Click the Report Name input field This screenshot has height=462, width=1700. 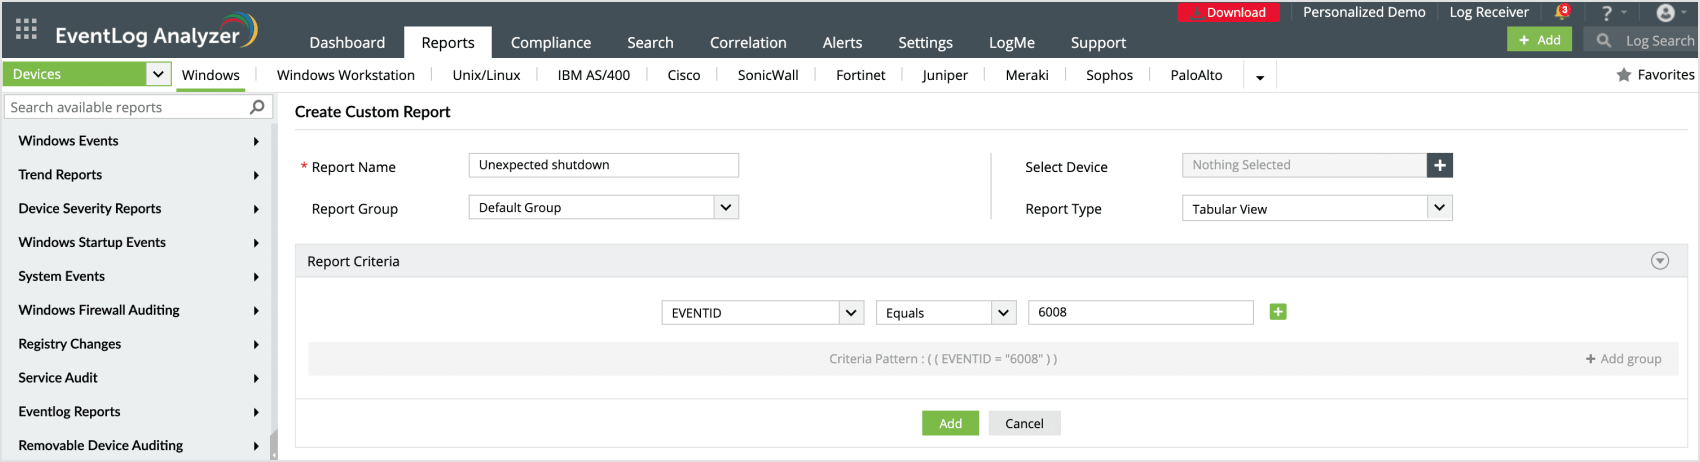(603, 165)
